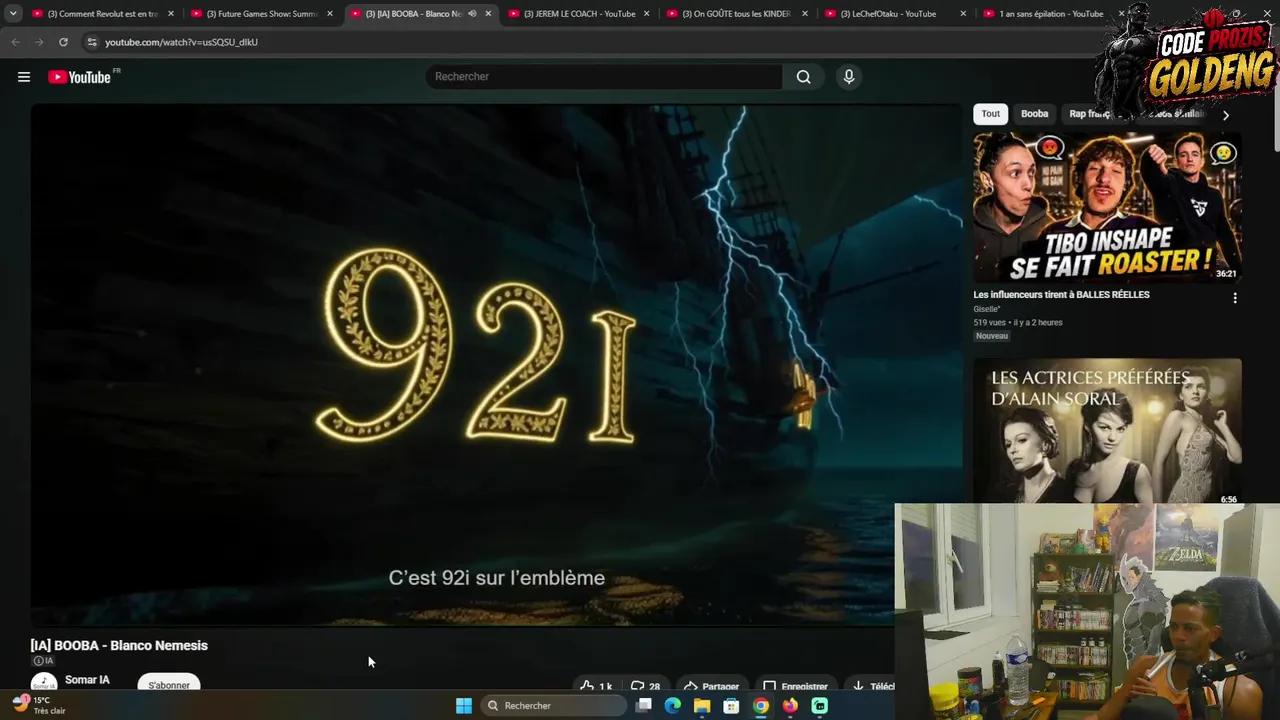Viewport: 1280px width, 720px height.
Task: Focus the YouTube Rechercher search field
Action: [x=604, y=77]
